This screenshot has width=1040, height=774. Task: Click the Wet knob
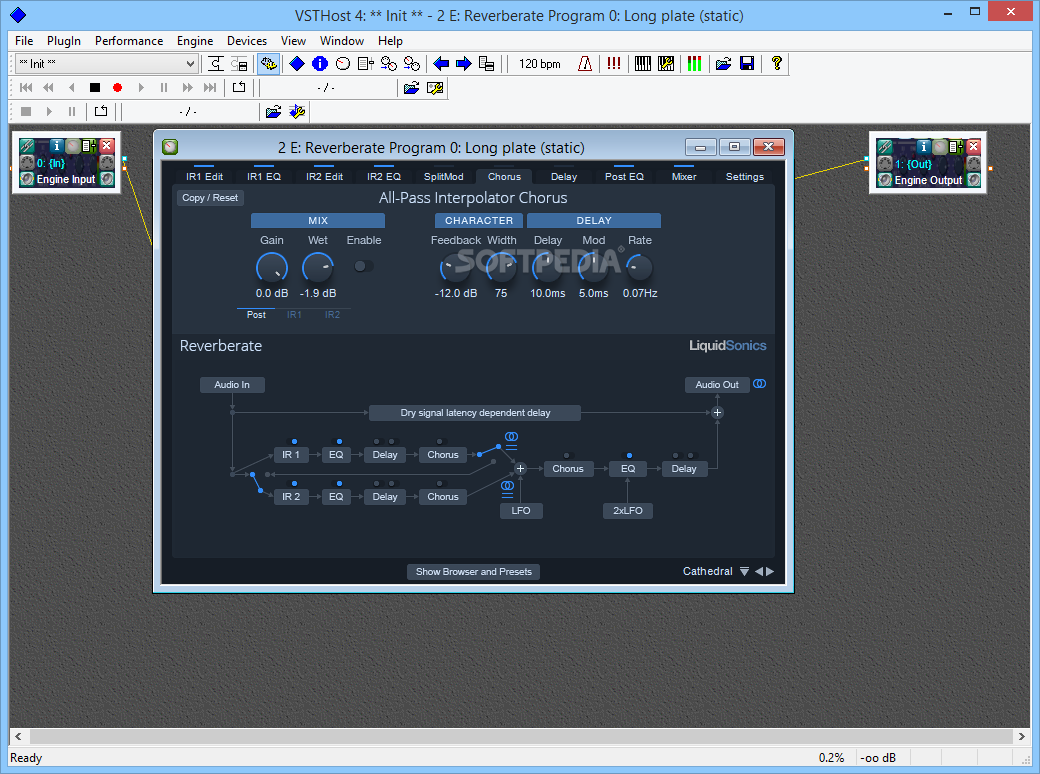[x=318, y=268]
